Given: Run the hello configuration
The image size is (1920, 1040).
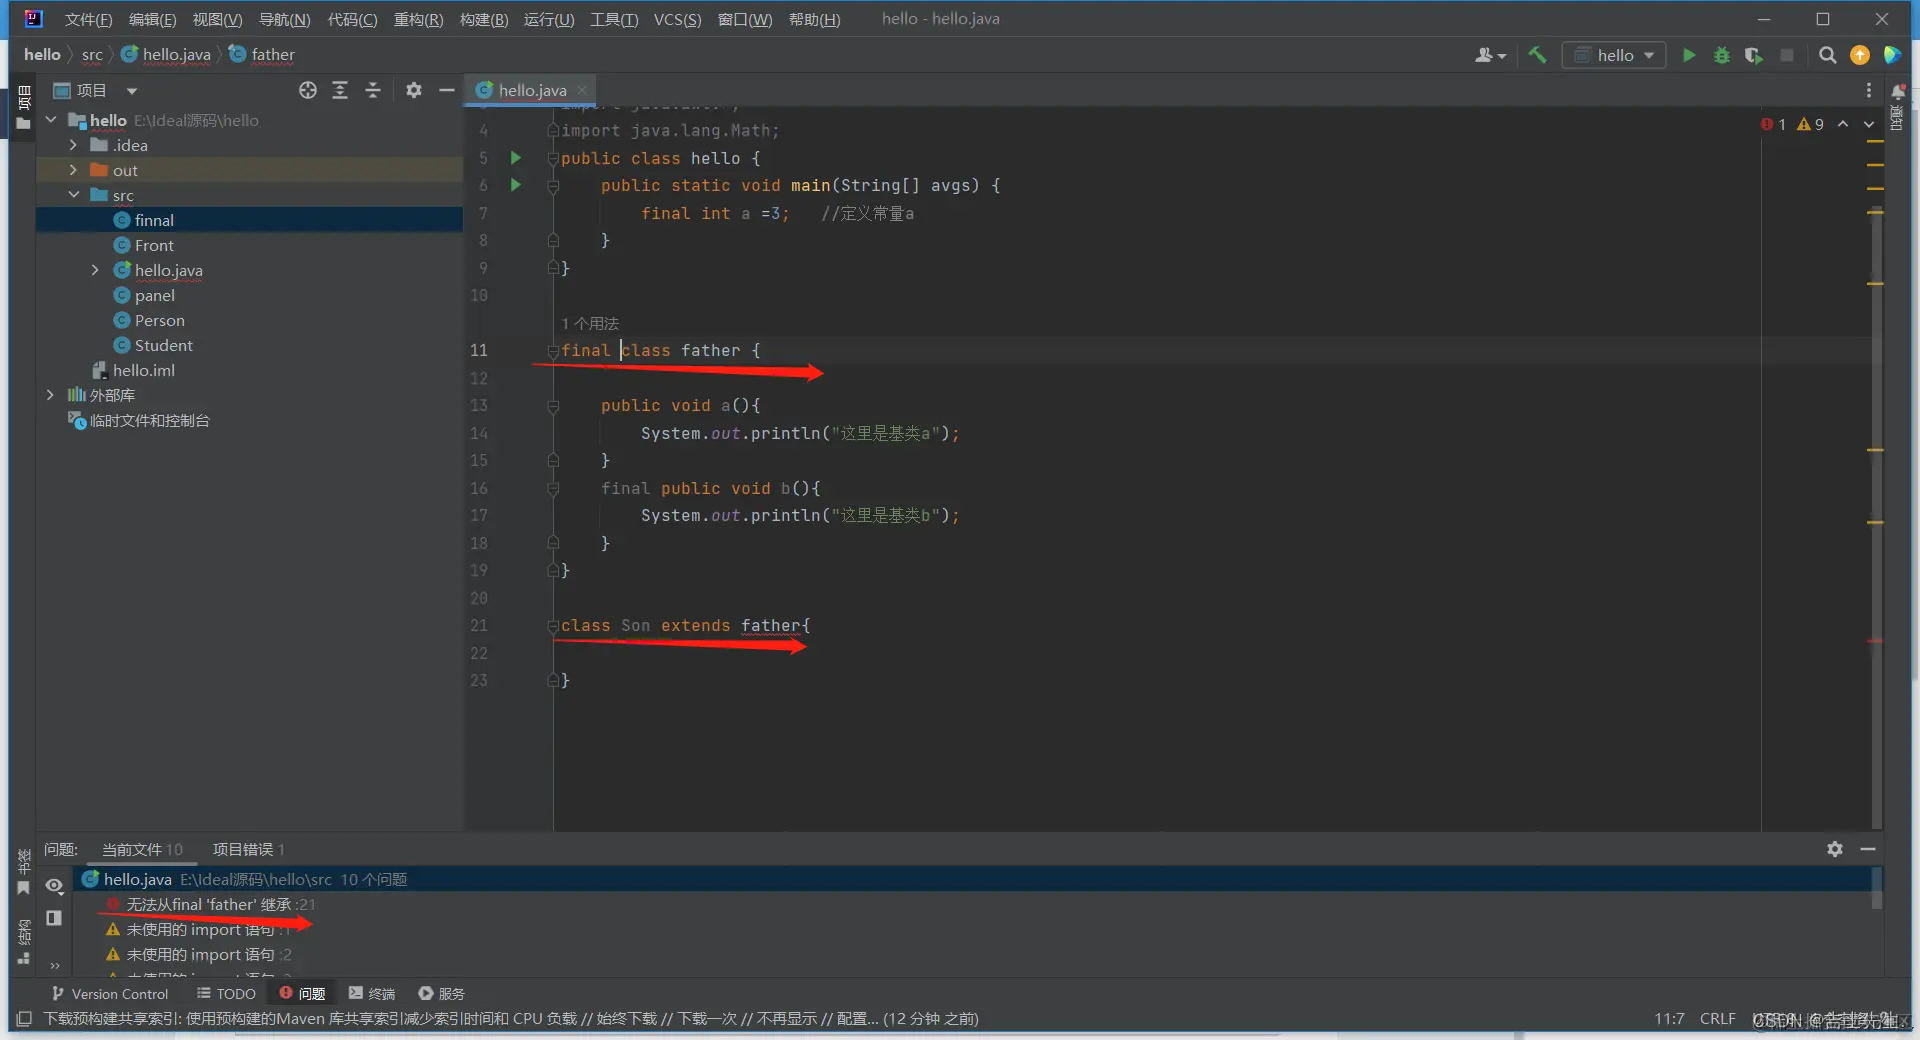Looking at the screenshot, I should 1689,55.
